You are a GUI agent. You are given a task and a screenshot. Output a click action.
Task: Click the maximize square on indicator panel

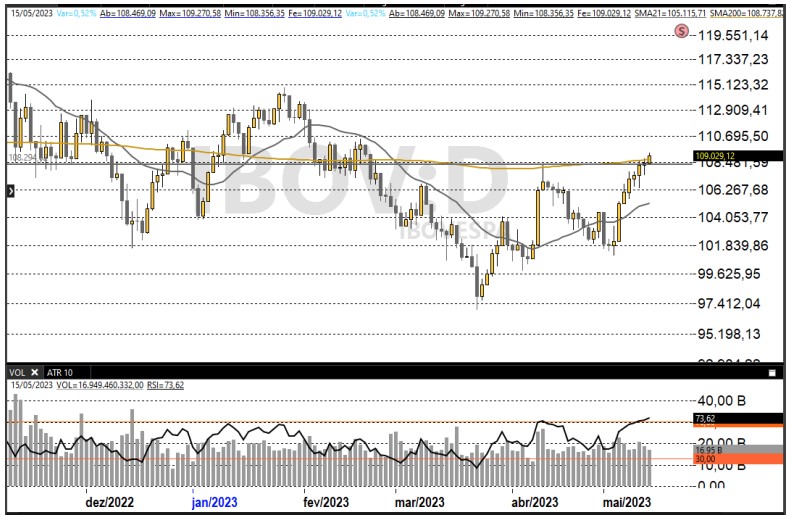tap(773, 371)
